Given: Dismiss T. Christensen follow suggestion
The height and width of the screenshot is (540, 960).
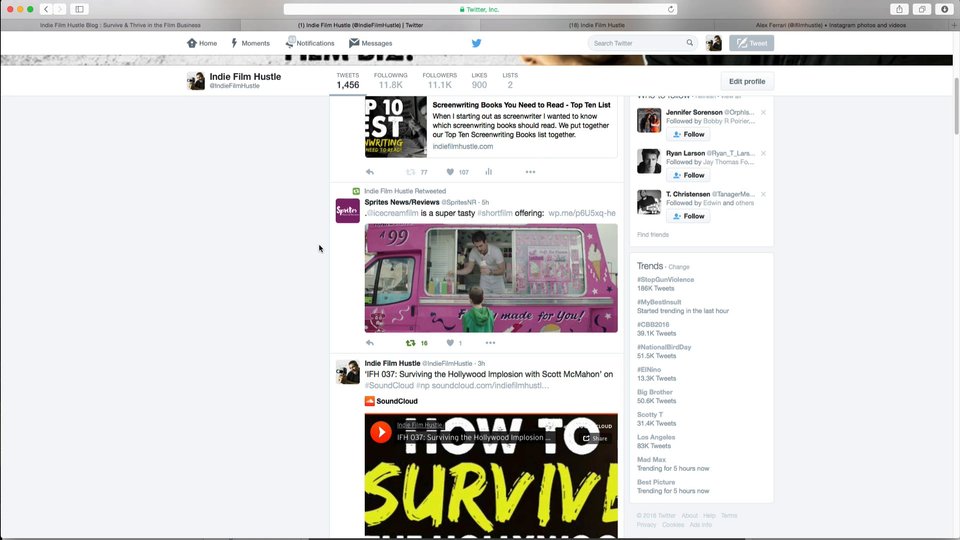Looking at the screenshot, I should [763, 195].
